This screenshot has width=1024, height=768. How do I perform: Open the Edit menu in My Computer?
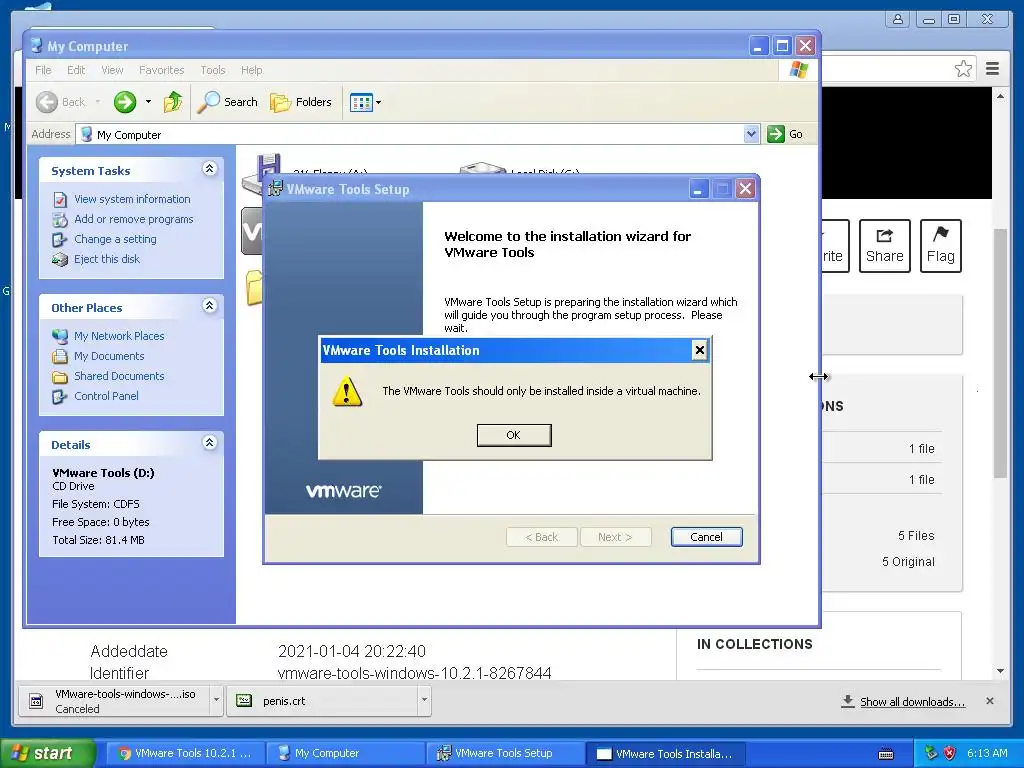(x=76, y=70)
